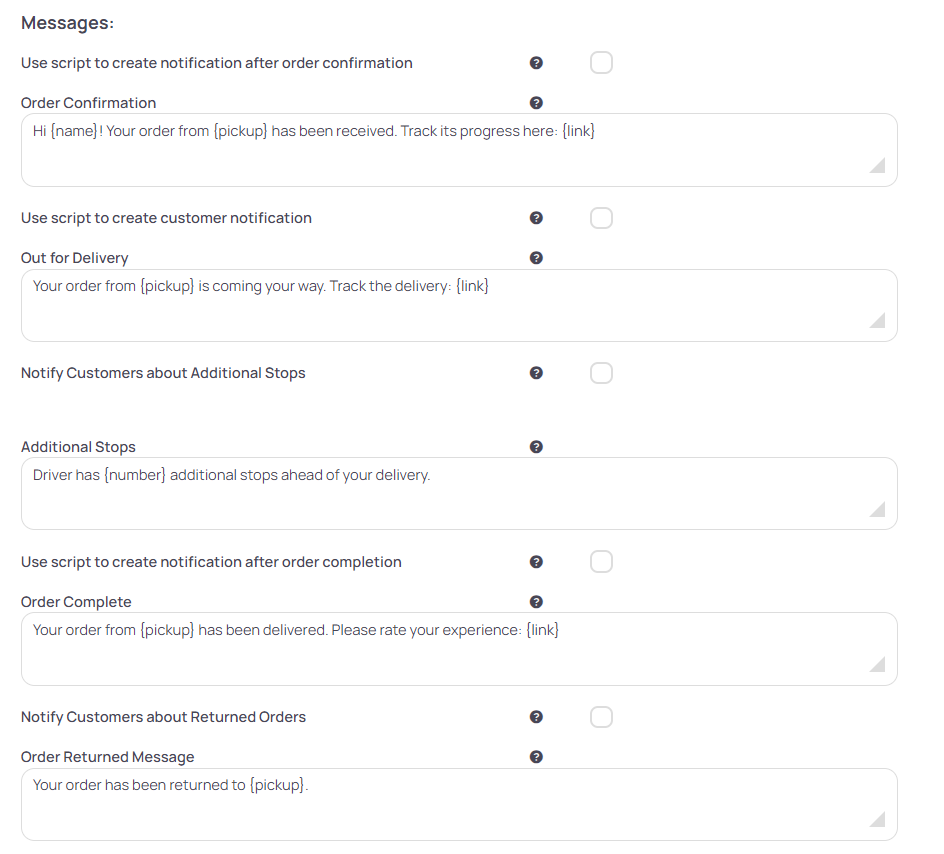944x854 pixels.
Task: Open help for Order Confirmation message
Action: click(537, 102)
